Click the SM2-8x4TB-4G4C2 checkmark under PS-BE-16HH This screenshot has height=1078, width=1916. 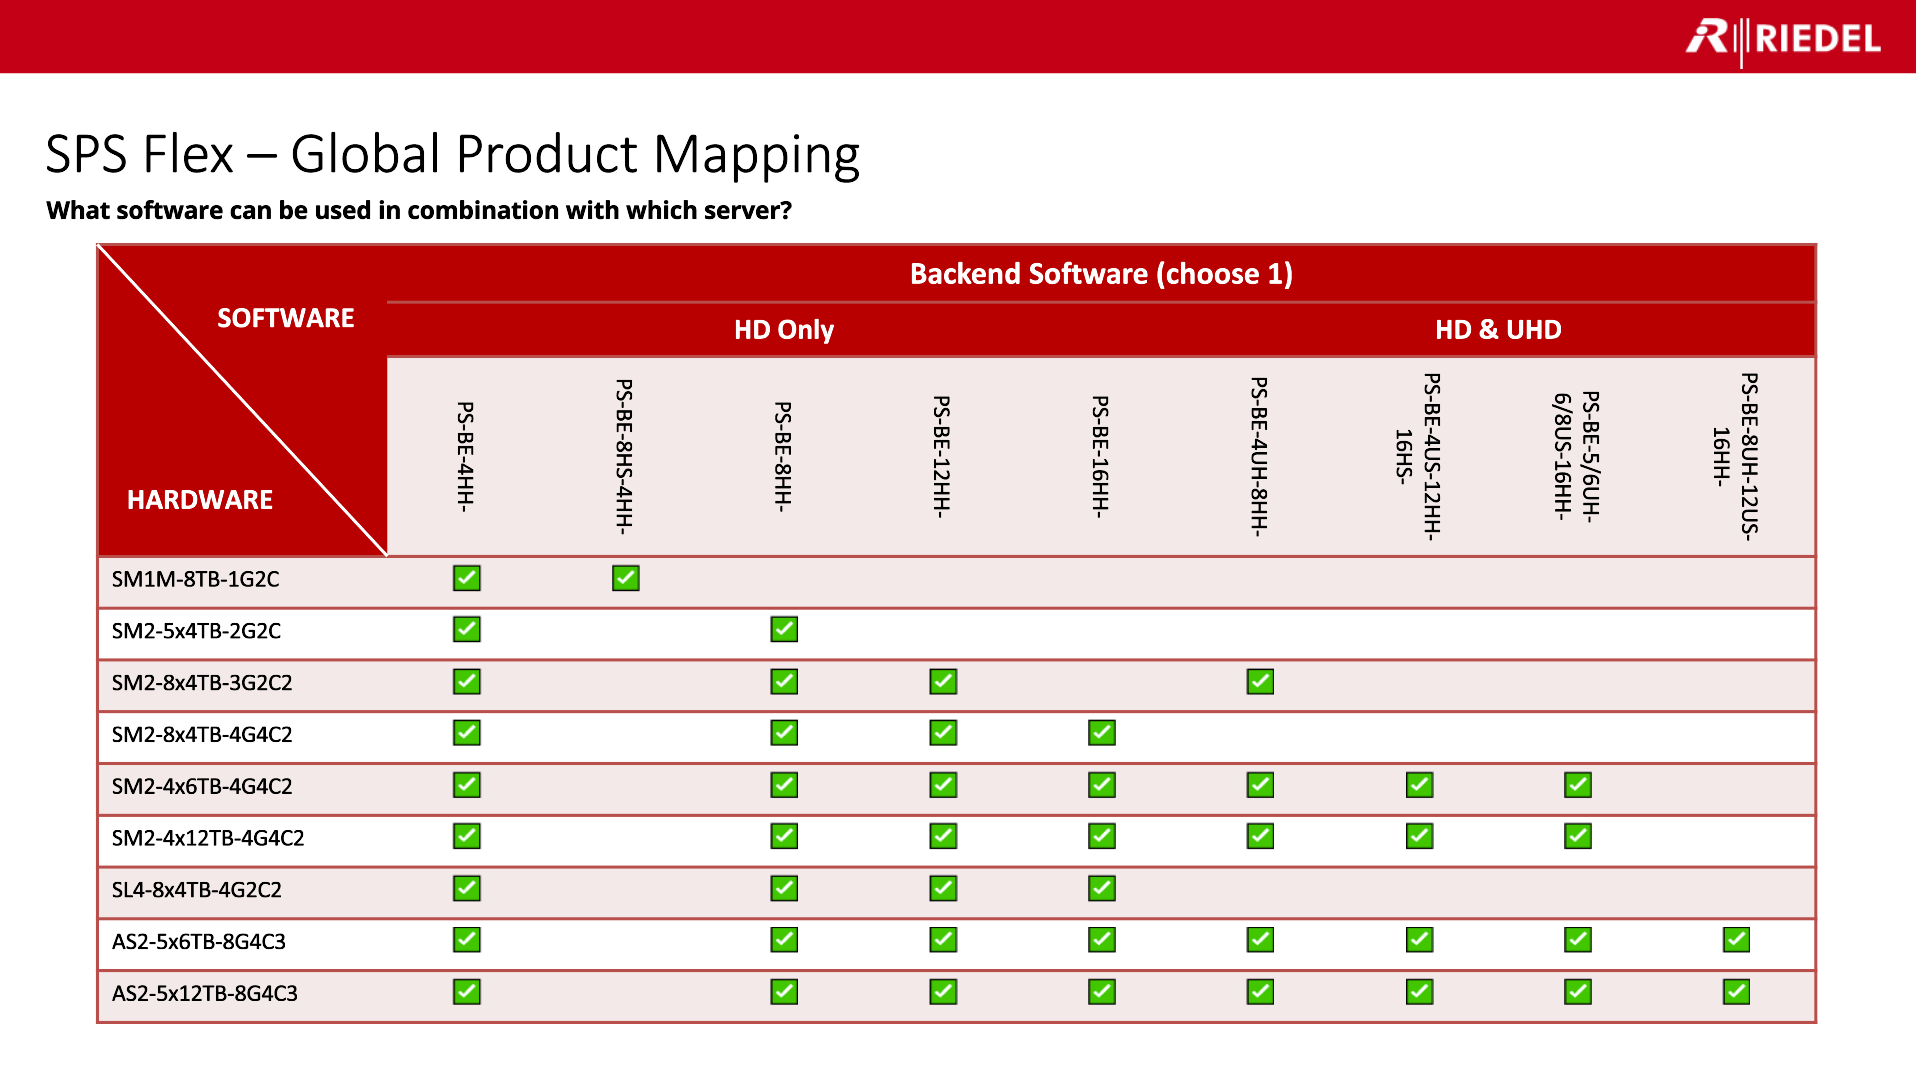1102,733
